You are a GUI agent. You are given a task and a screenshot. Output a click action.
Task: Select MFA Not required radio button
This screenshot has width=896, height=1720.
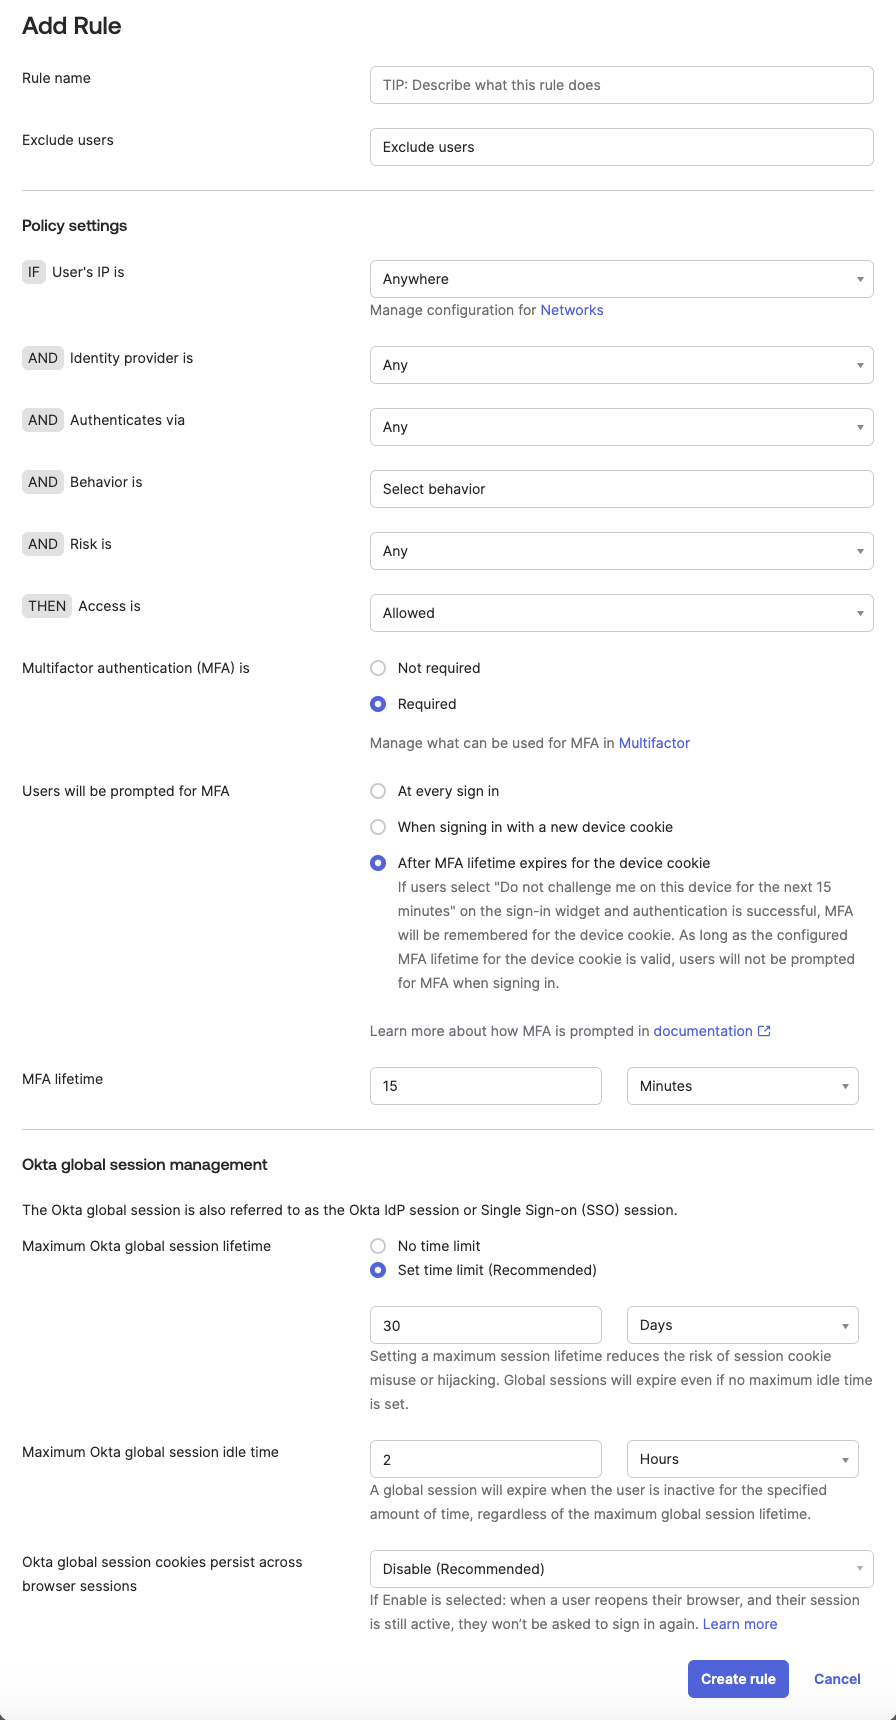pyautogui.click(x=378, y=668)
